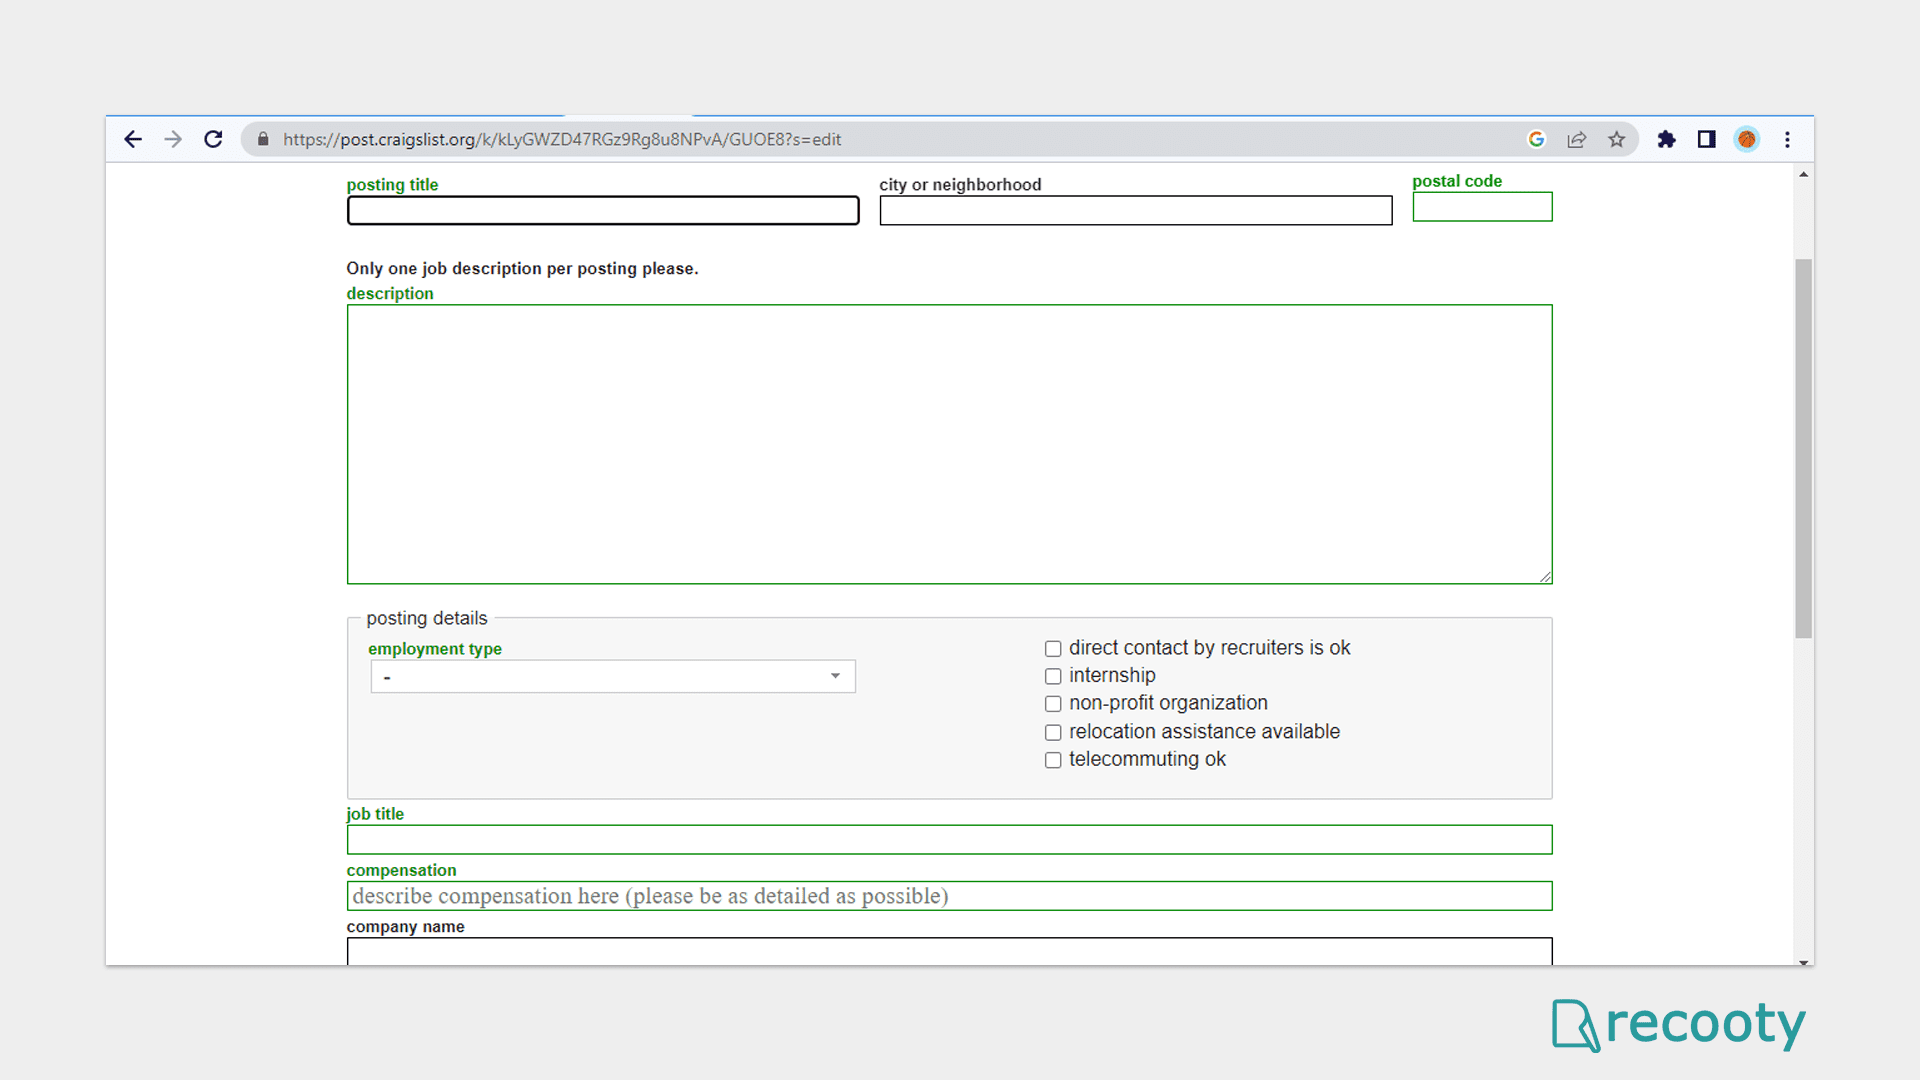The height and width of the screenshot is (1080, 1920).
Task: Click the scrollbar down arrow
Action: point(1803,961)
